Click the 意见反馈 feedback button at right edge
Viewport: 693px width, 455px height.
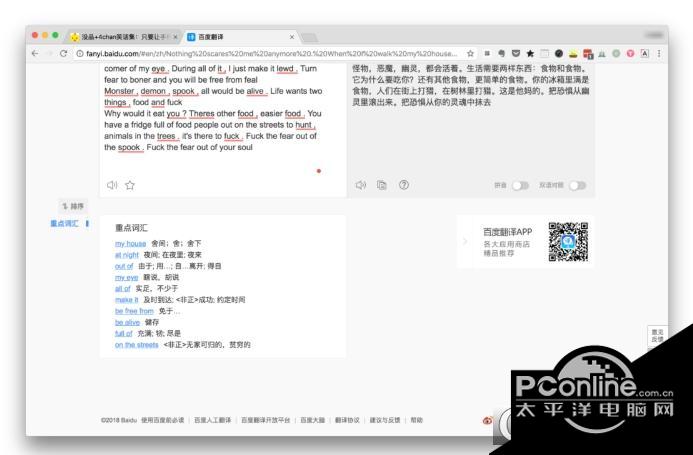pyautogui.click(x=657, y=335)
